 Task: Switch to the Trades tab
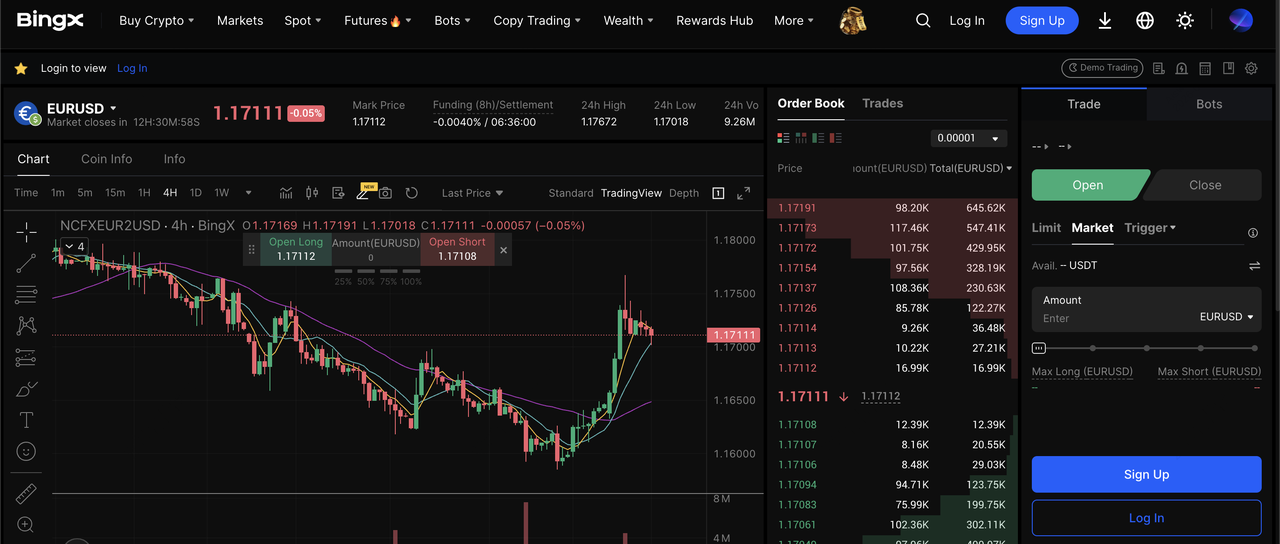point(882,103)
